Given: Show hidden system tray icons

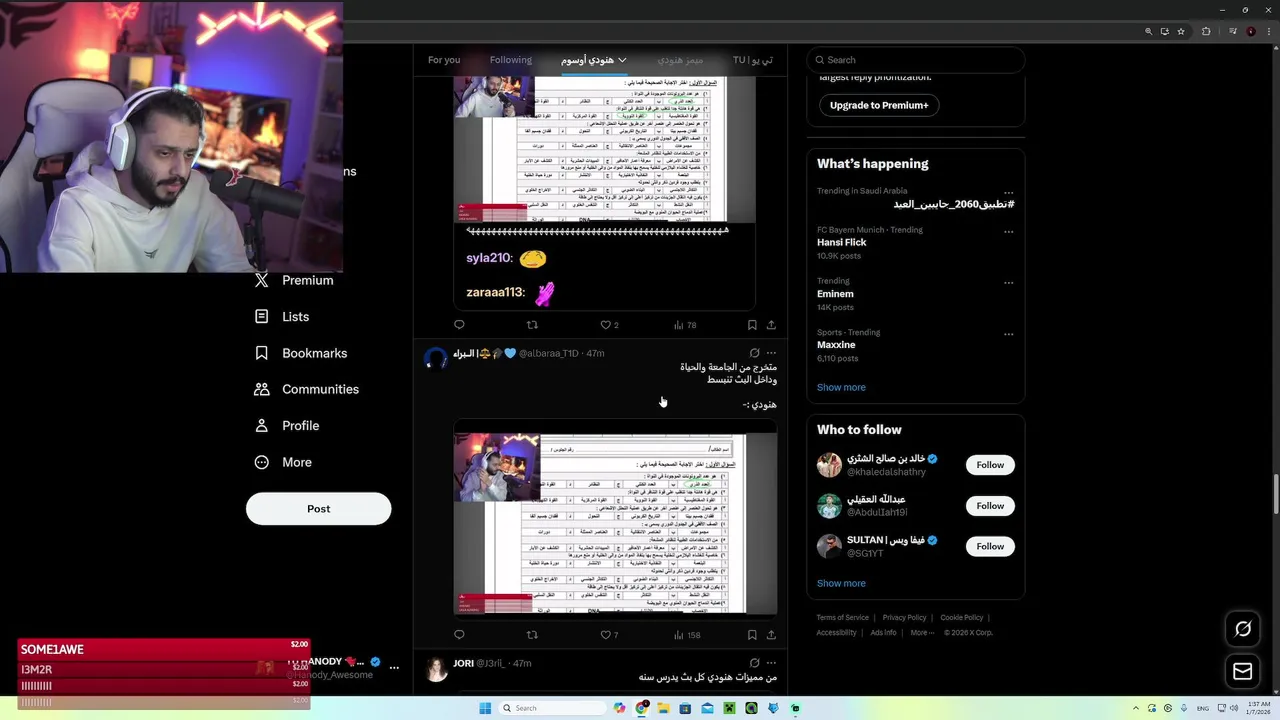Looking at the screenshot, I should (1136, 708).
